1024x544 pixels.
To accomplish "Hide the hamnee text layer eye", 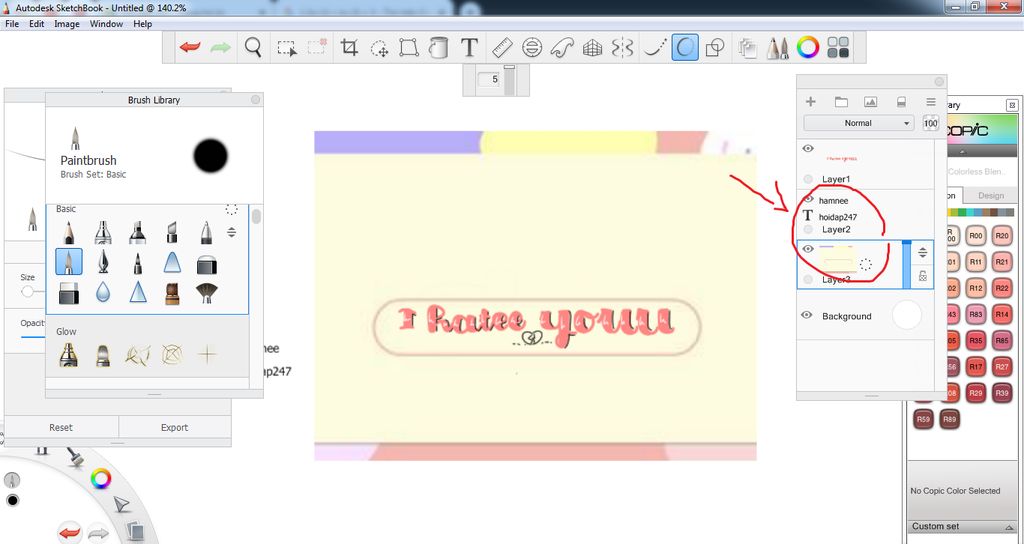I will (x=808, y=199).
